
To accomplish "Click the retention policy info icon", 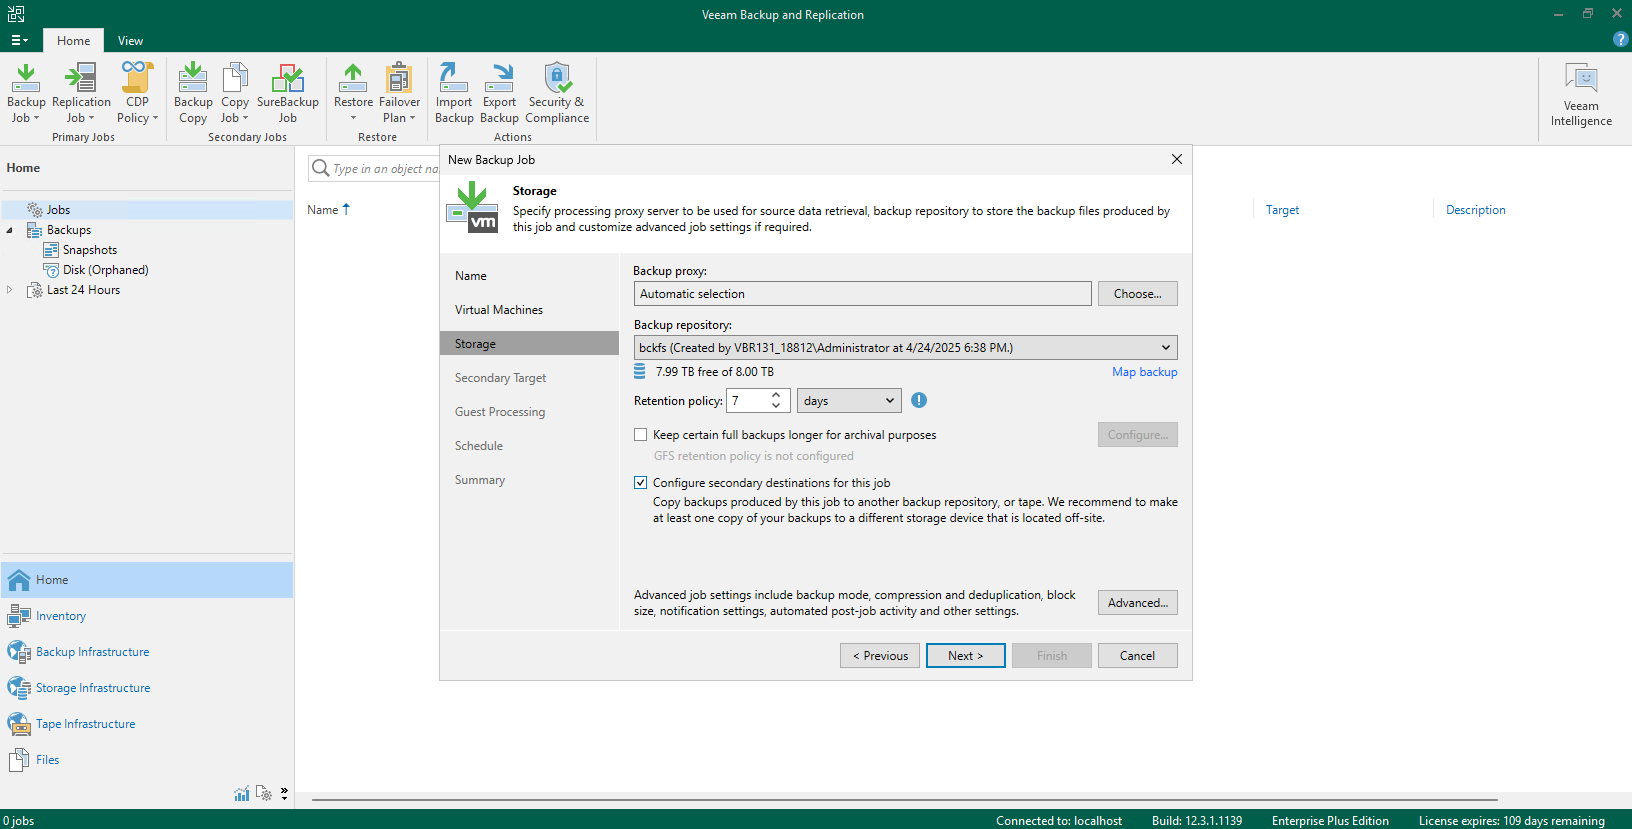I will pyautogui.click(x=919, y=400).
